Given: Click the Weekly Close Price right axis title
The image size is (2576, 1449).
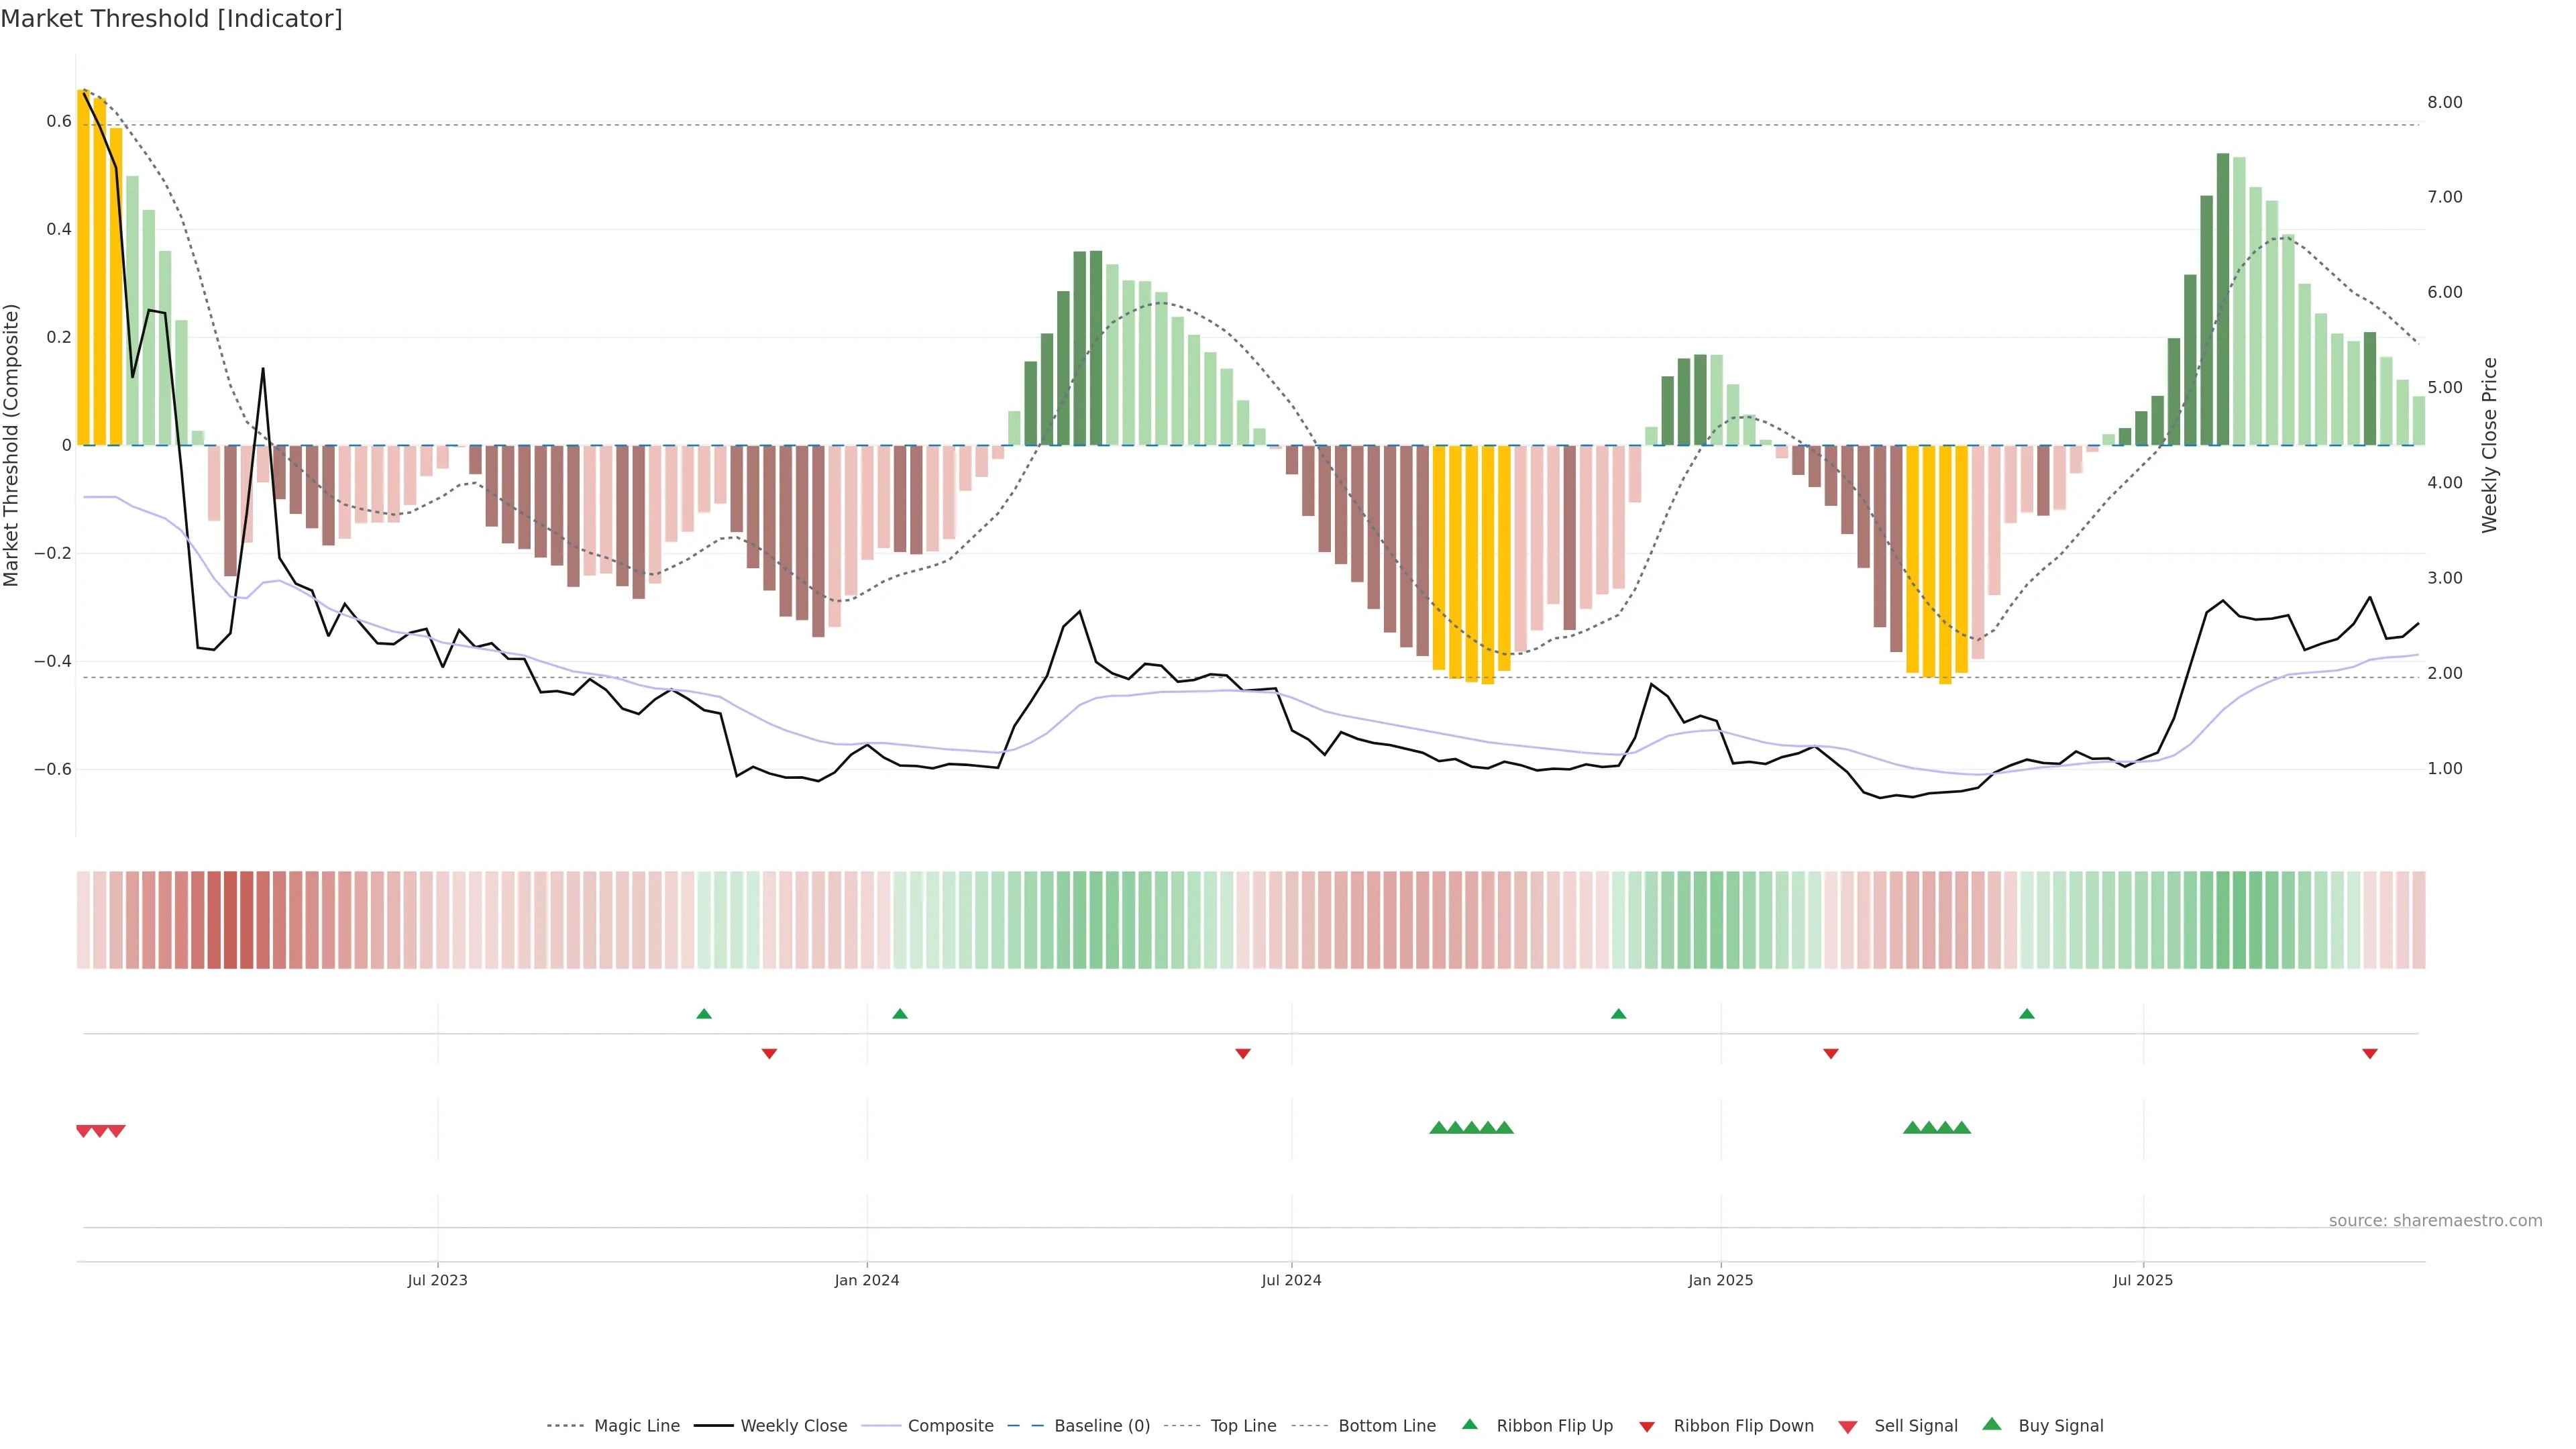Looking at the screenshot, I should tap(2489, 445).
